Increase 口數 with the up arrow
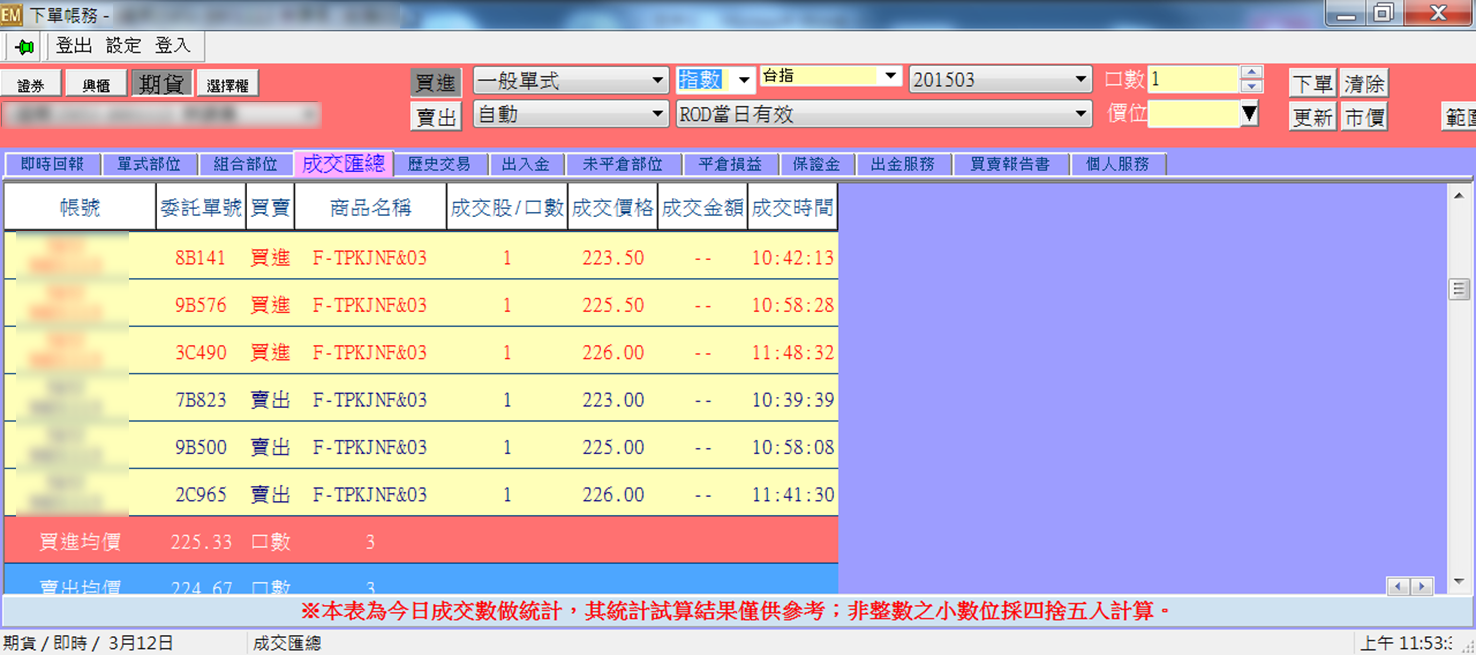This screenshot has height=655, width=1476. pos(1251,73)
